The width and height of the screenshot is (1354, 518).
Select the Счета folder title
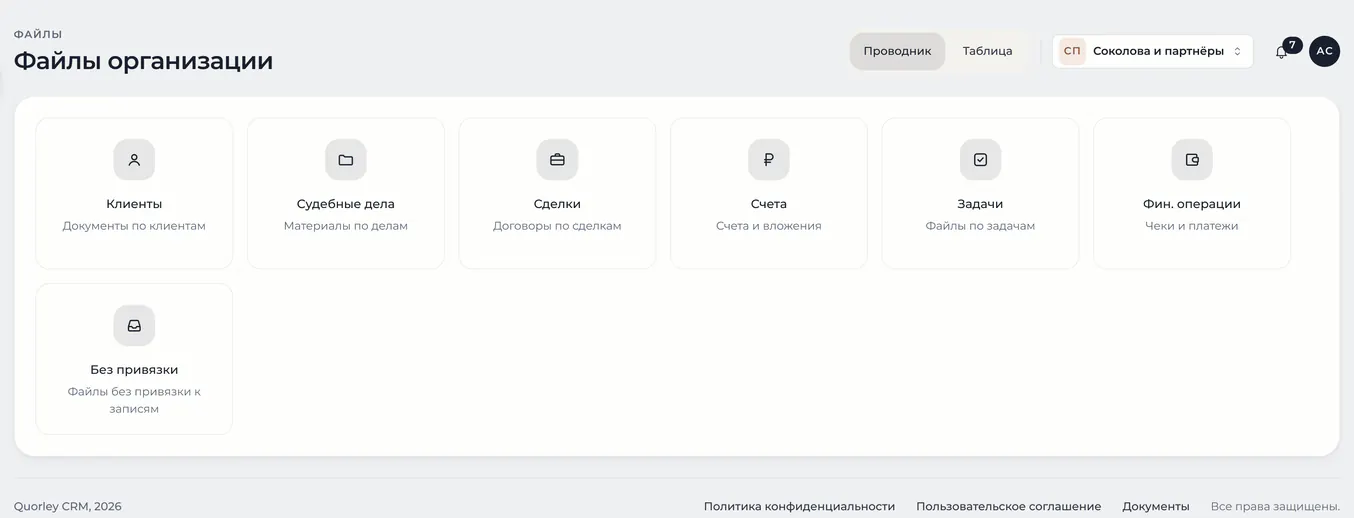[769, 204]
